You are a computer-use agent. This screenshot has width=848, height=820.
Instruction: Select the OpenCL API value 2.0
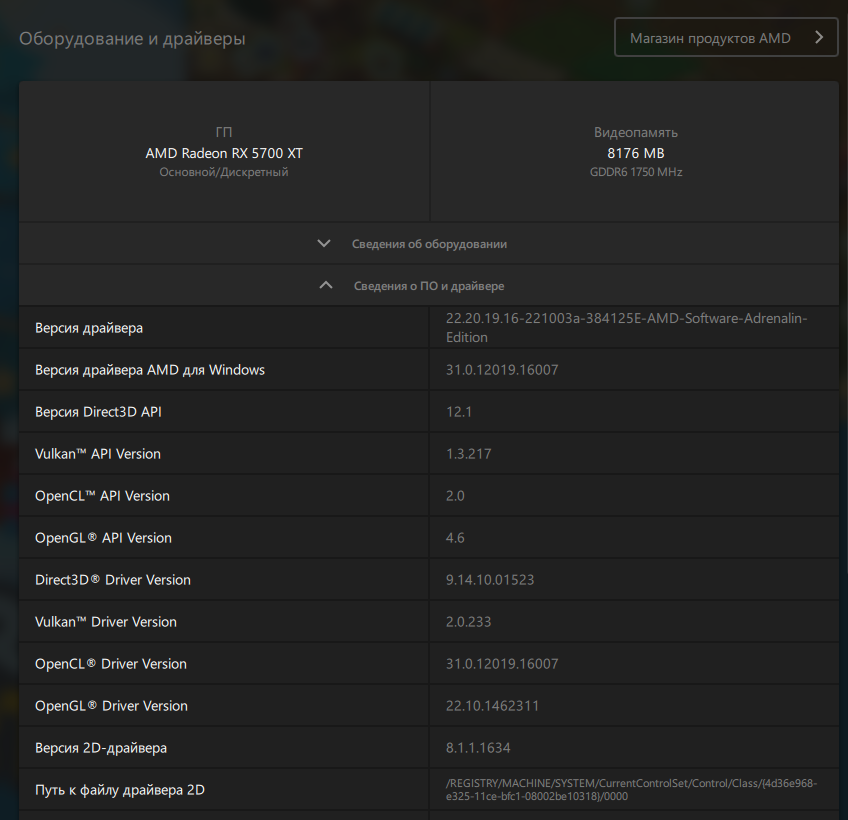click(455, 496)
